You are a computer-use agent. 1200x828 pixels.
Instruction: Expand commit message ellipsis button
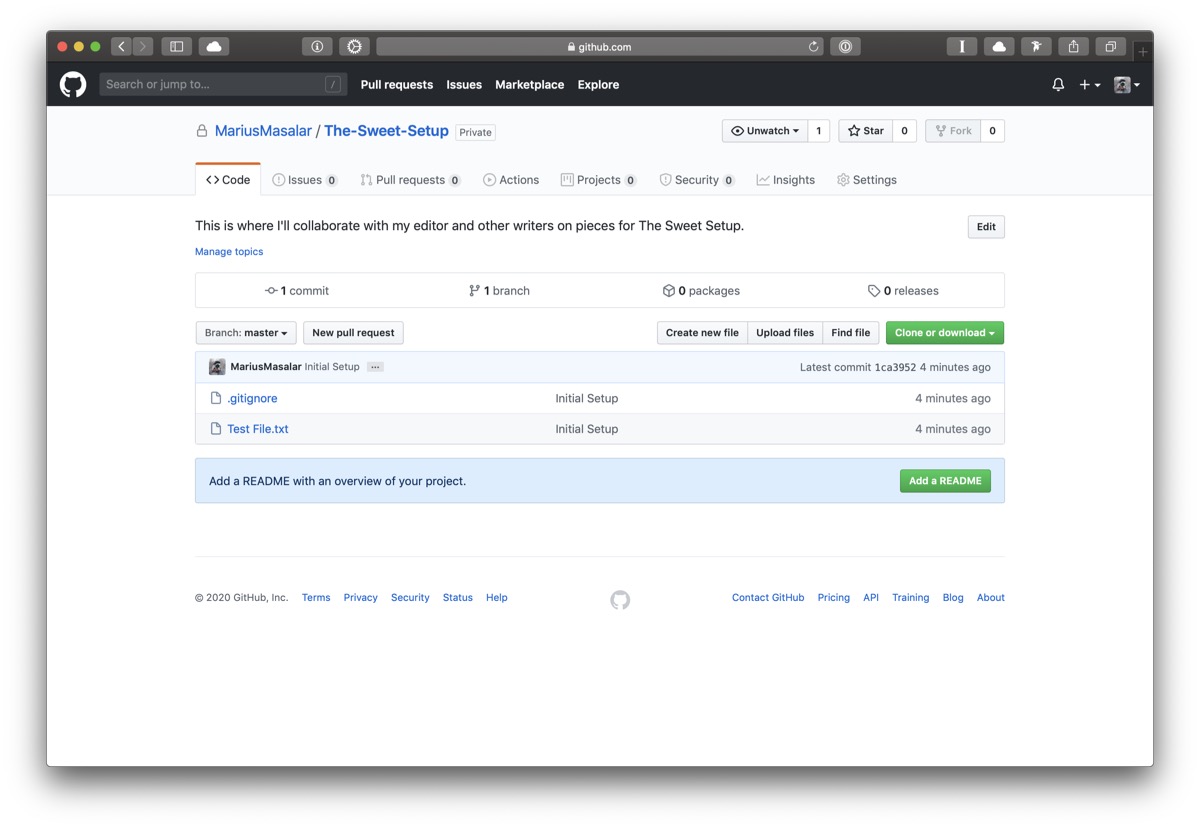point(375,367)
